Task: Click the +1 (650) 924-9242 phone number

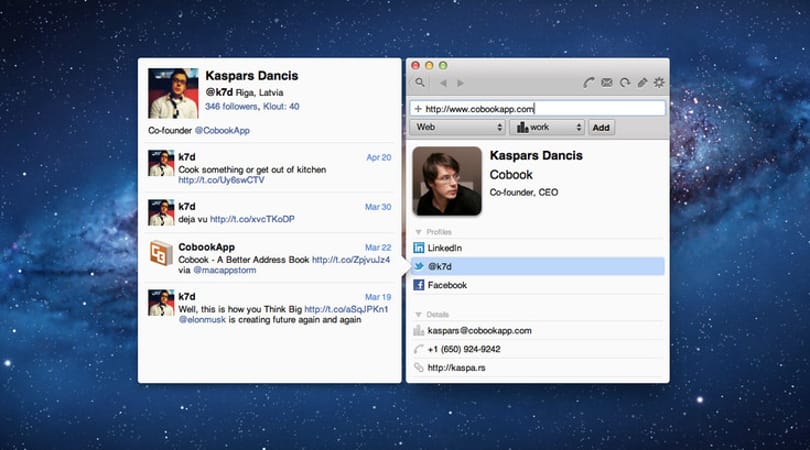Action: click(464, 349)
